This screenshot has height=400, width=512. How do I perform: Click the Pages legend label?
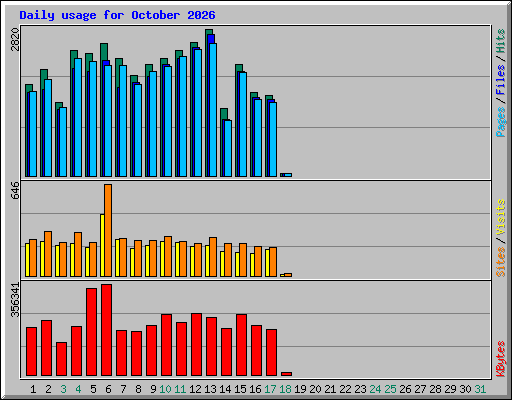pos(501,122)
